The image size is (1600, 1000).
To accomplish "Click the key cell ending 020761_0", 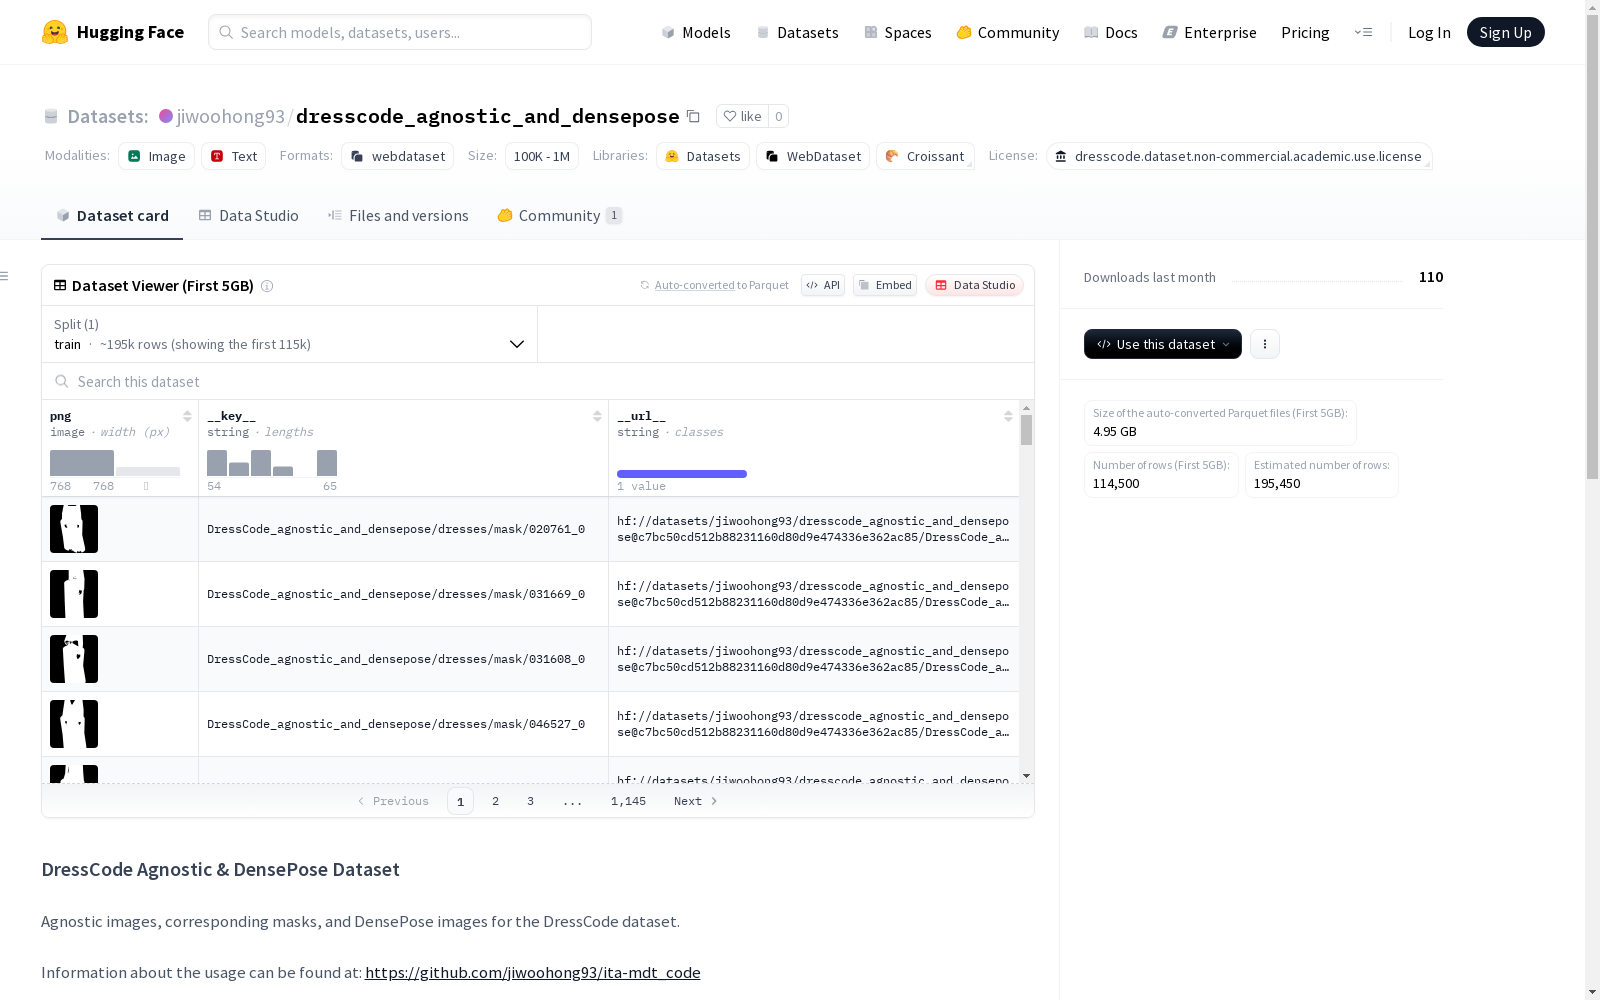I will (x=403, y=529).
